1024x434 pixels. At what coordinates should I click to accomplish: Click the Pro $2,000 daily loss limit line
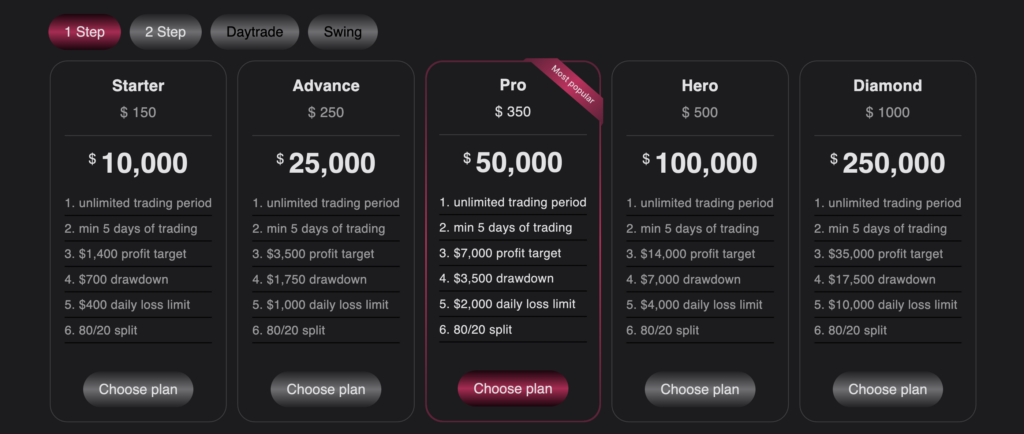tap(513, 304)
